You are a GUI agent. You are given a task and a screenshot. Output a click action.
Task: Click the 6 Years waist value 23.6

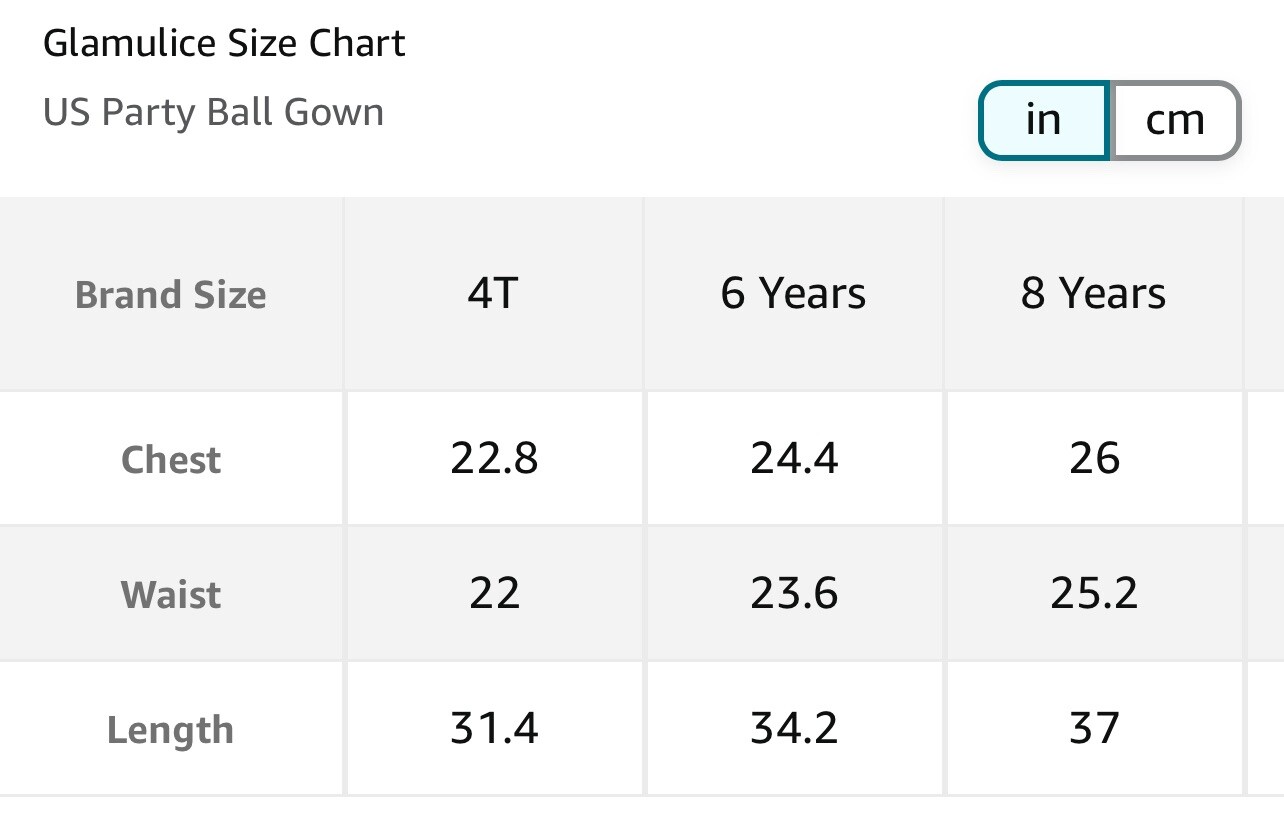click(794, 594)
